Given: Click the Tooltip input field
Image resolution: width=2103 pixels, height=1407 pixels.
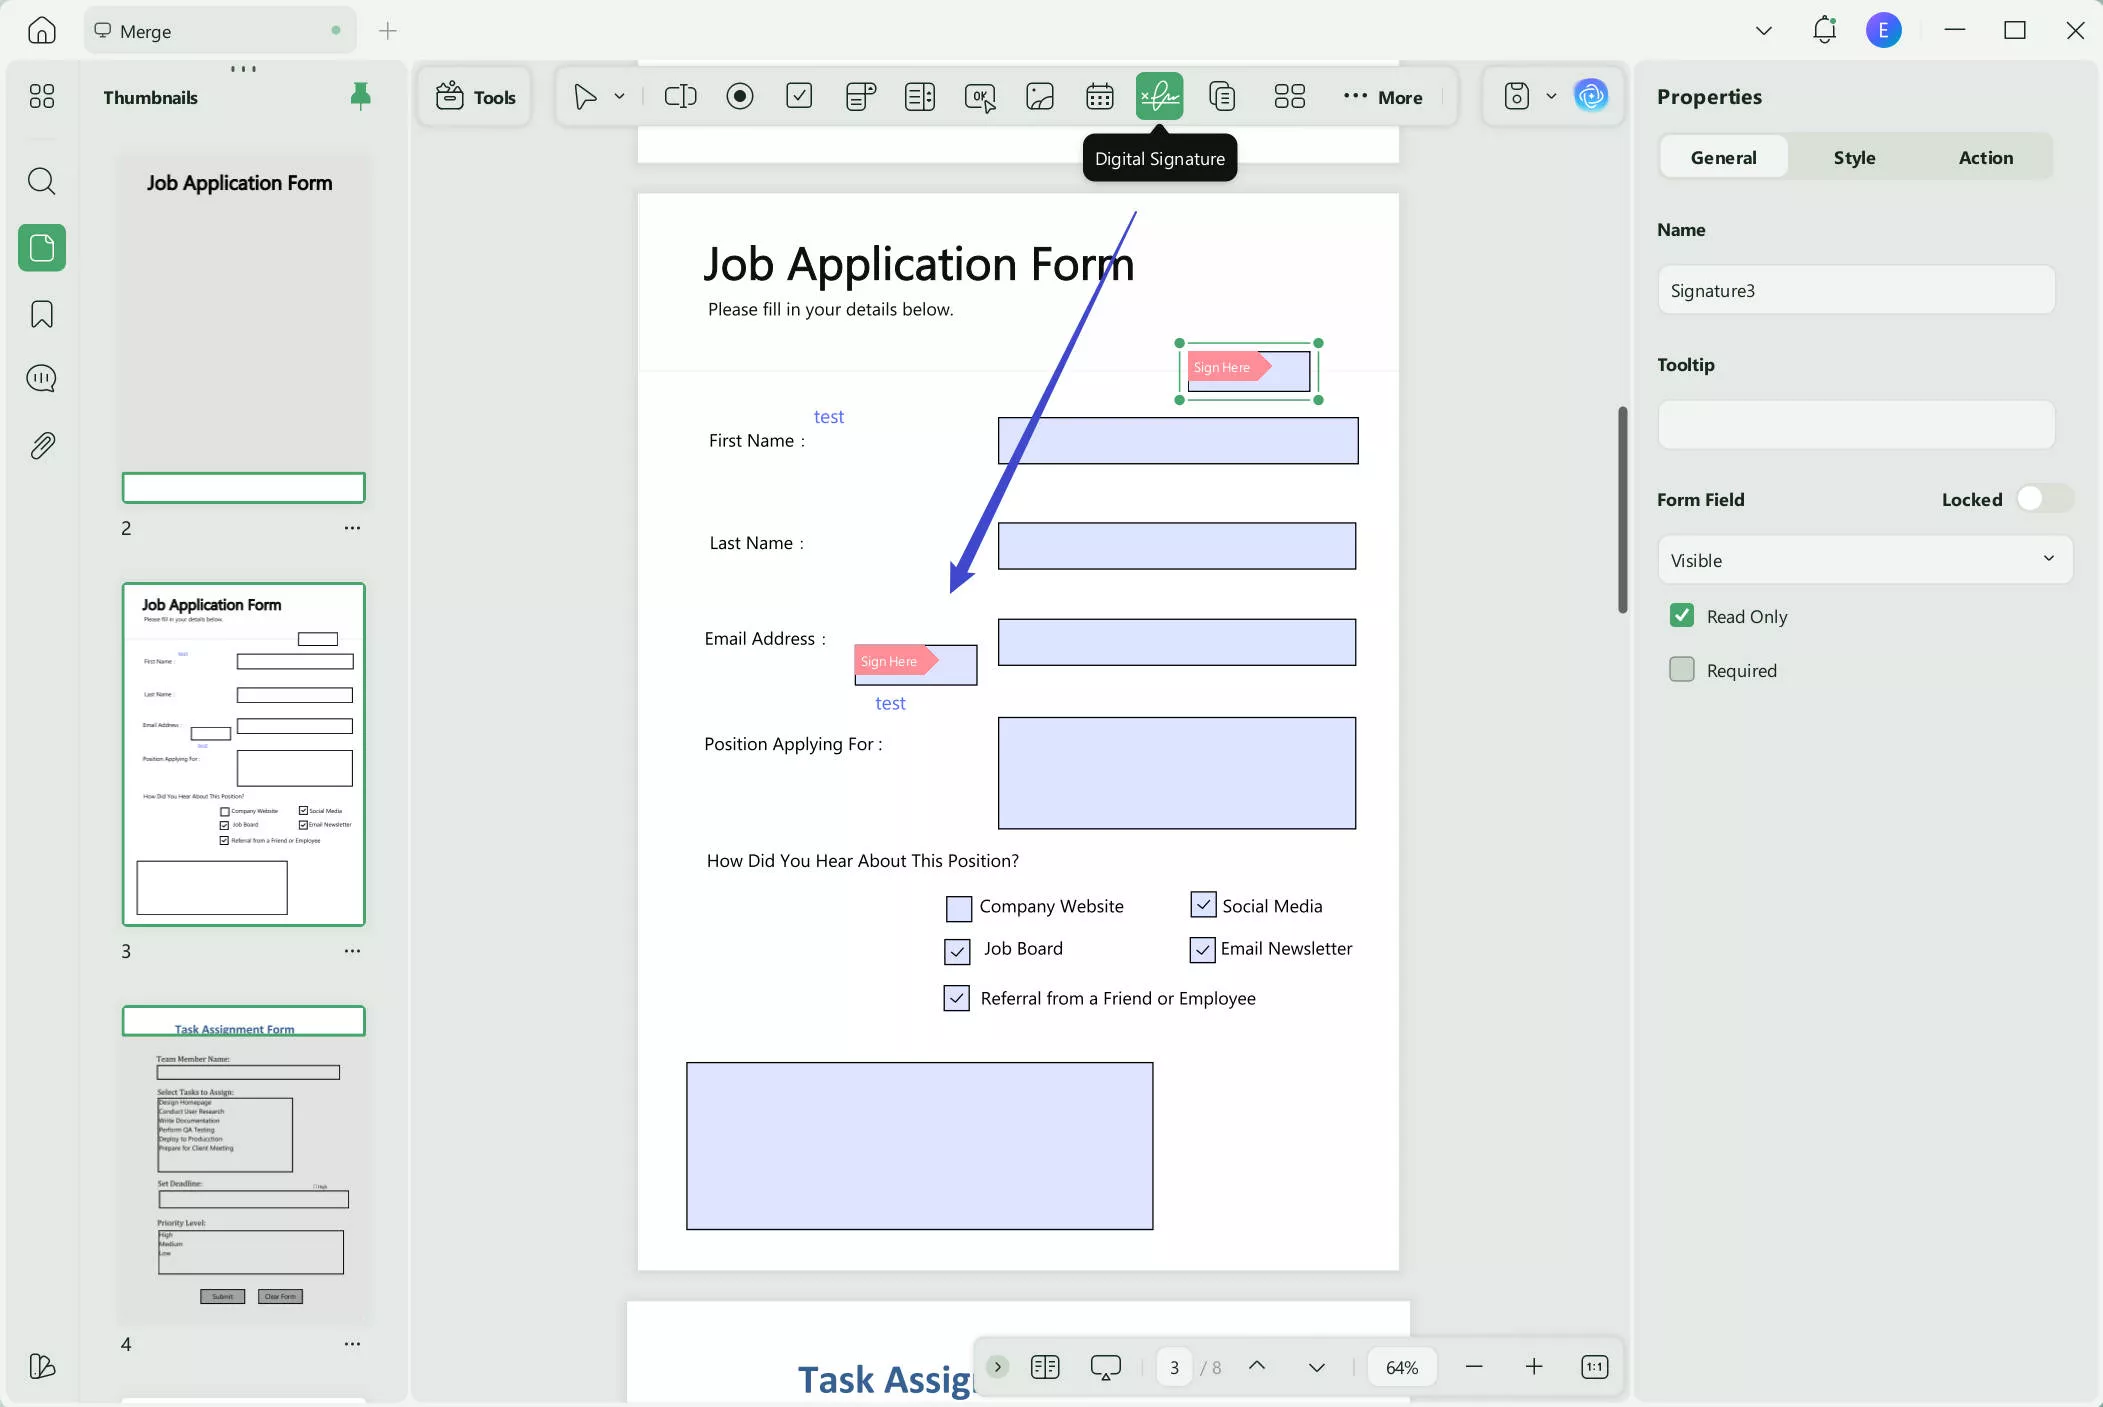Looking at the screenshot, I should tap(1856, 425).
